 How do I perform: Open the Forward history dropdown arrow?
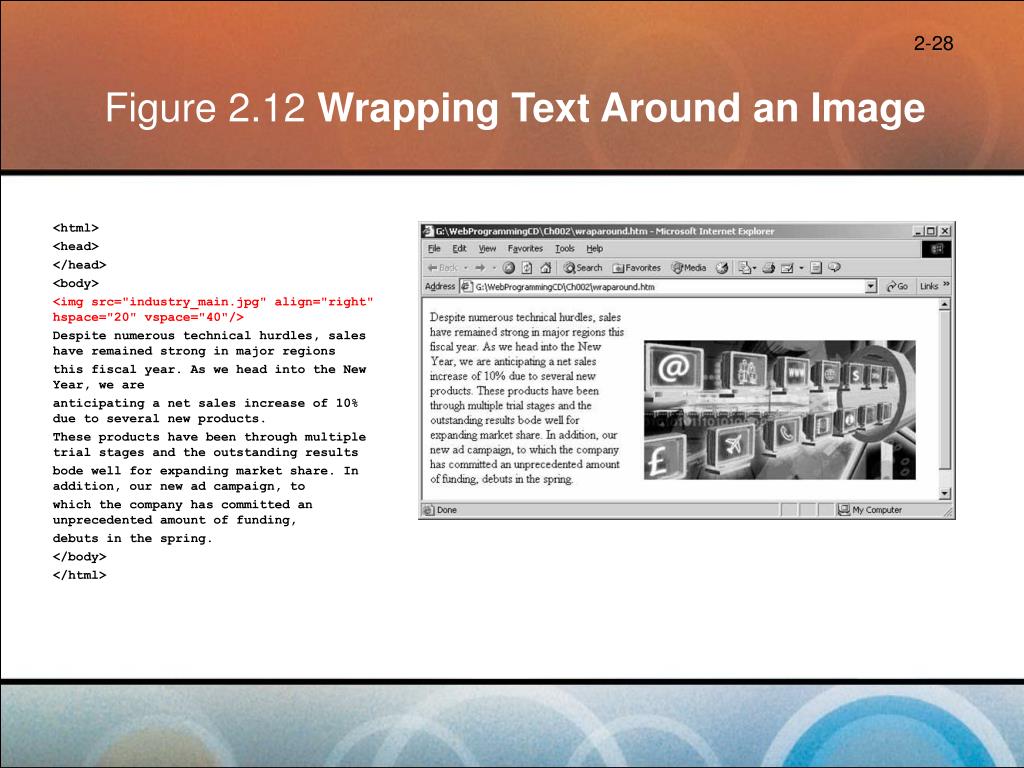494,268
